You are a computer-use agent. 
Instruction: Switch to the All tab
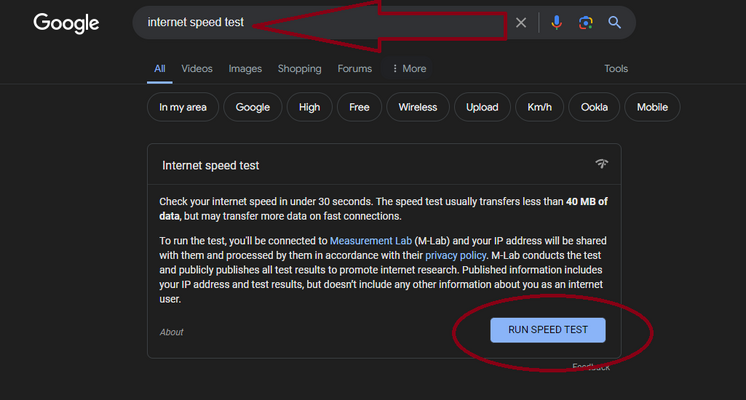[159, 68]
